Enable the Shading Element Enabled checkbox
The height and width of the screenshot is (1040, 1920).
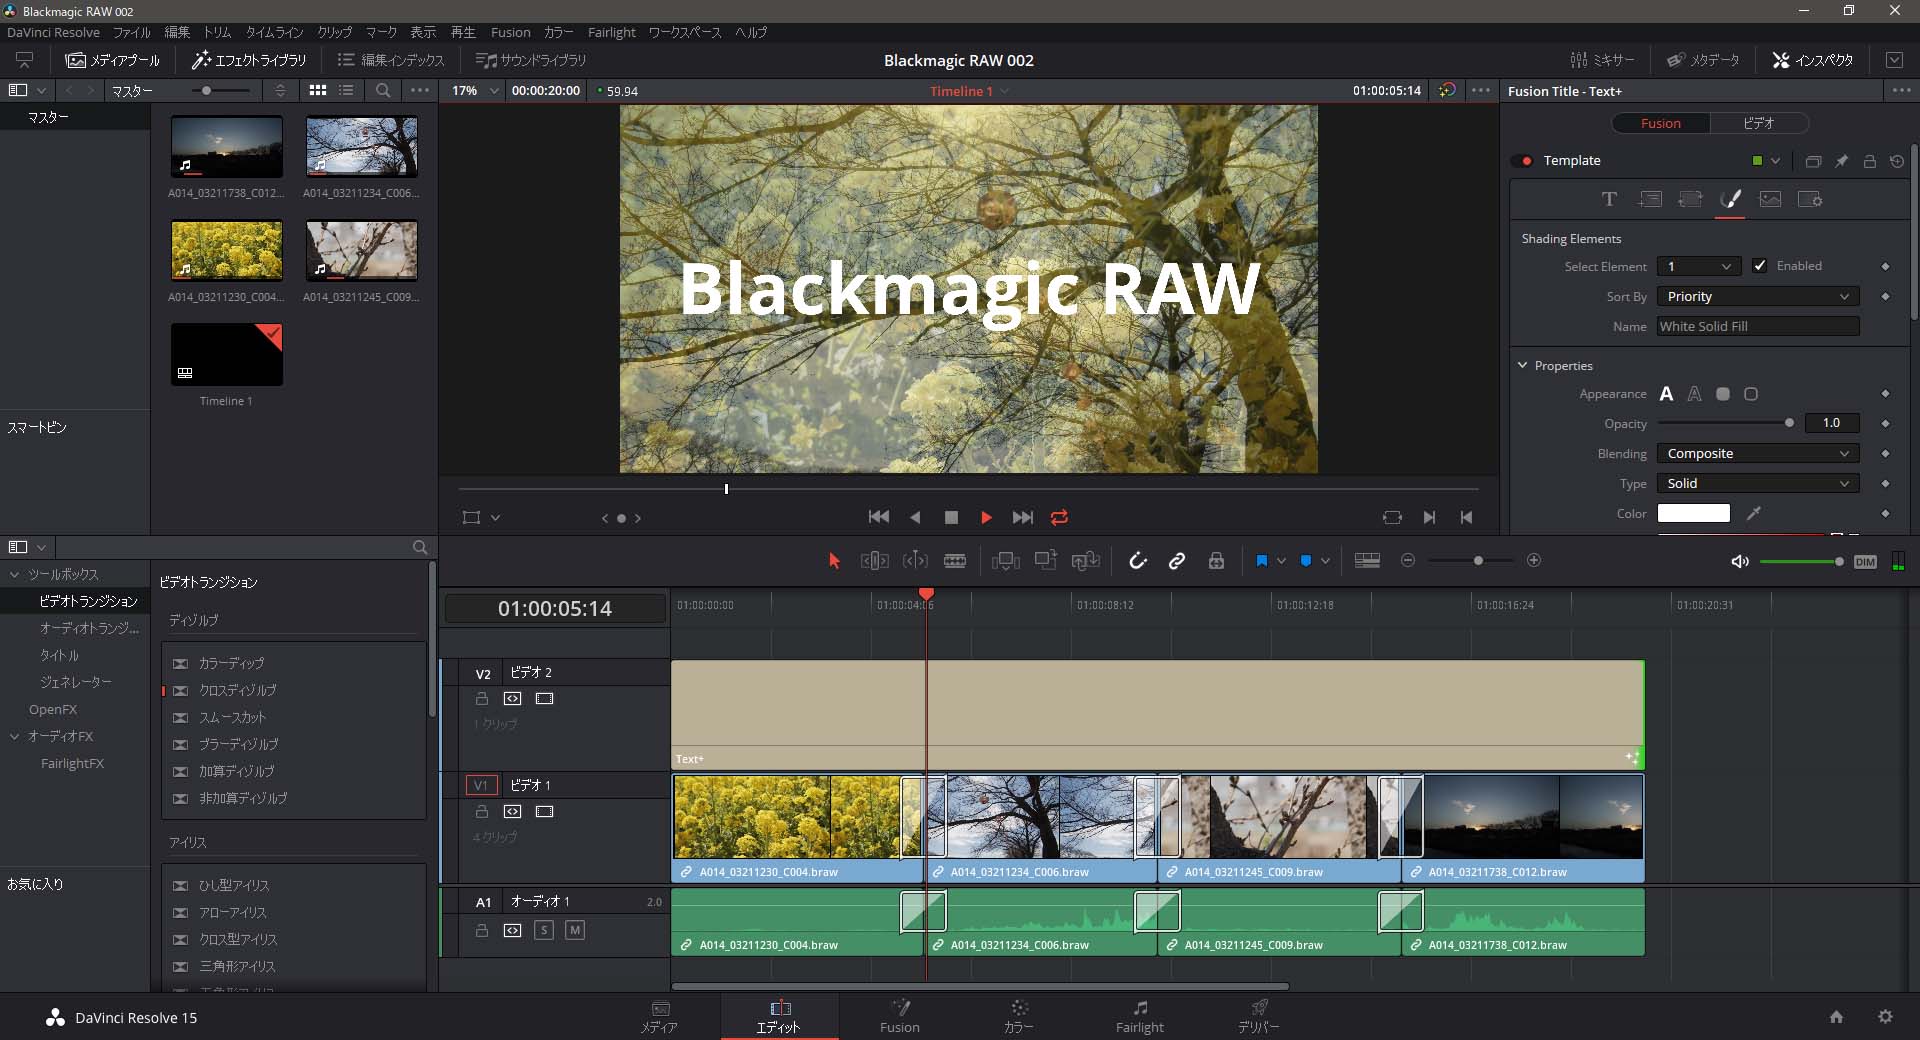(x=1759, y=266)
